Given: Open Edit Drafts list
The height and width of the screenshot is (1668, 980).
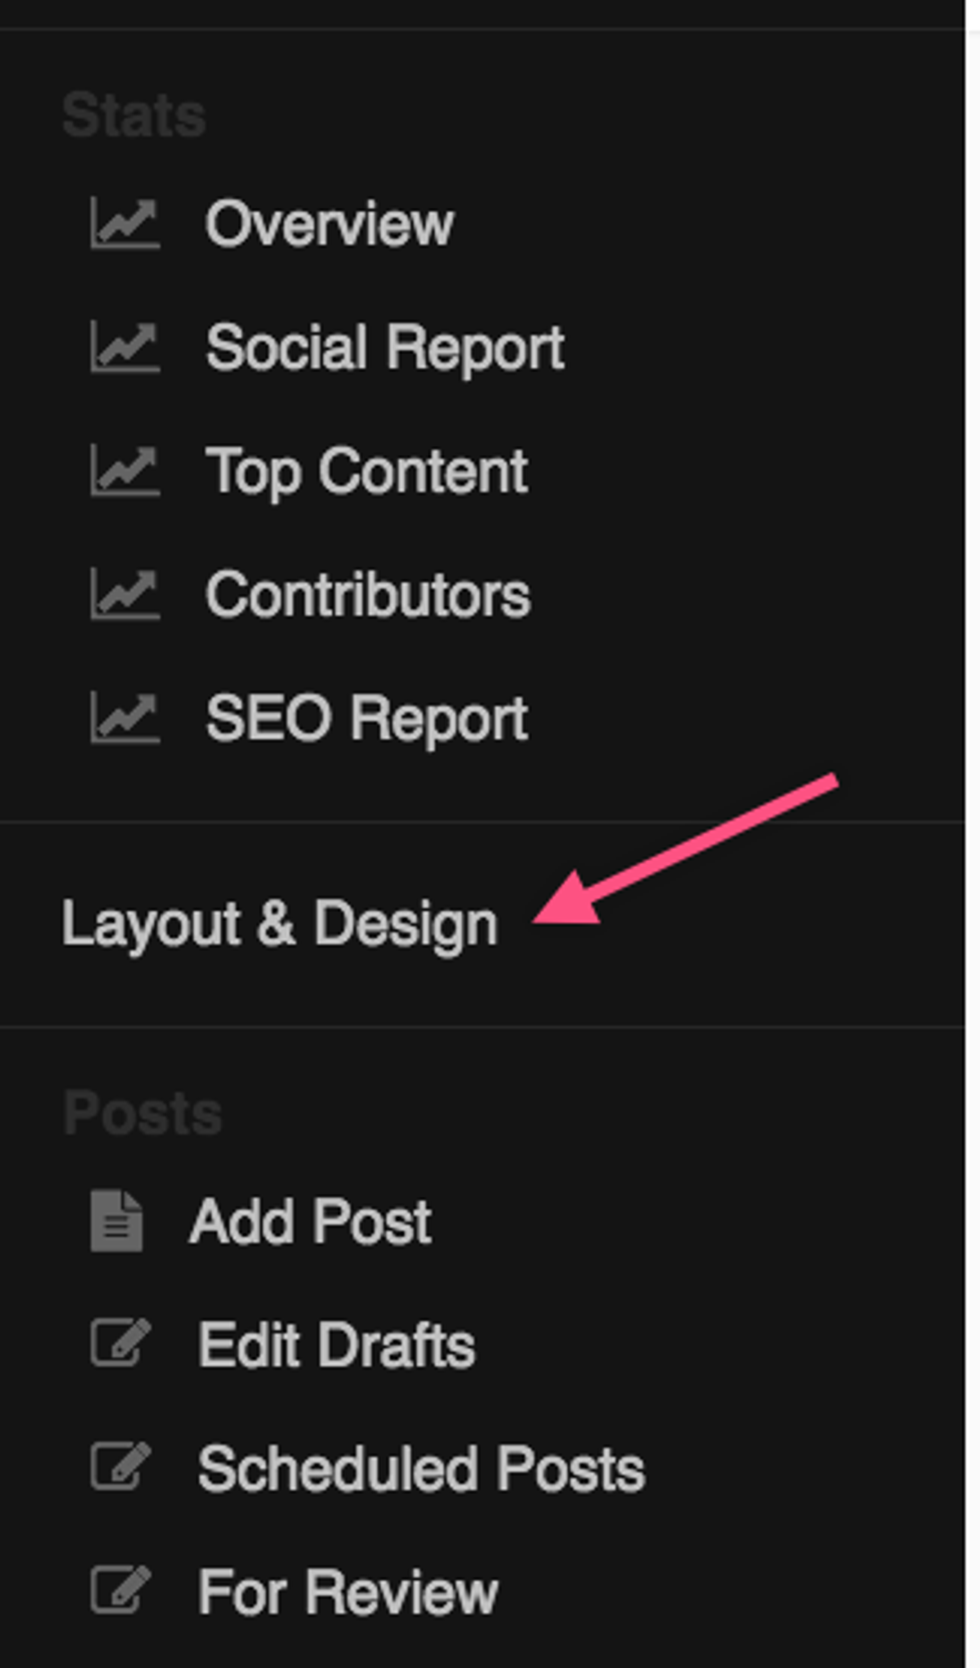Looking at the screenshot, I should click(x=336, y=1344).
